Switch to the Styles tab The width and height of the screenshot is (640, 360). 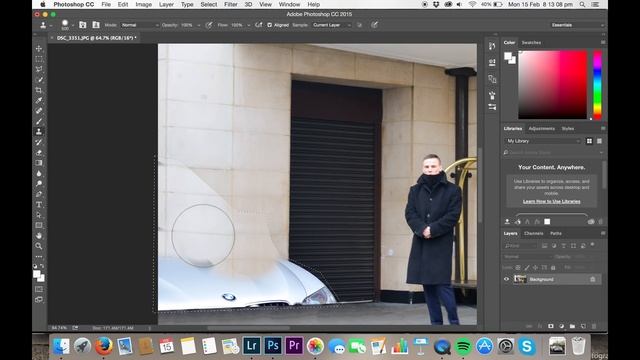pos(568,129)
